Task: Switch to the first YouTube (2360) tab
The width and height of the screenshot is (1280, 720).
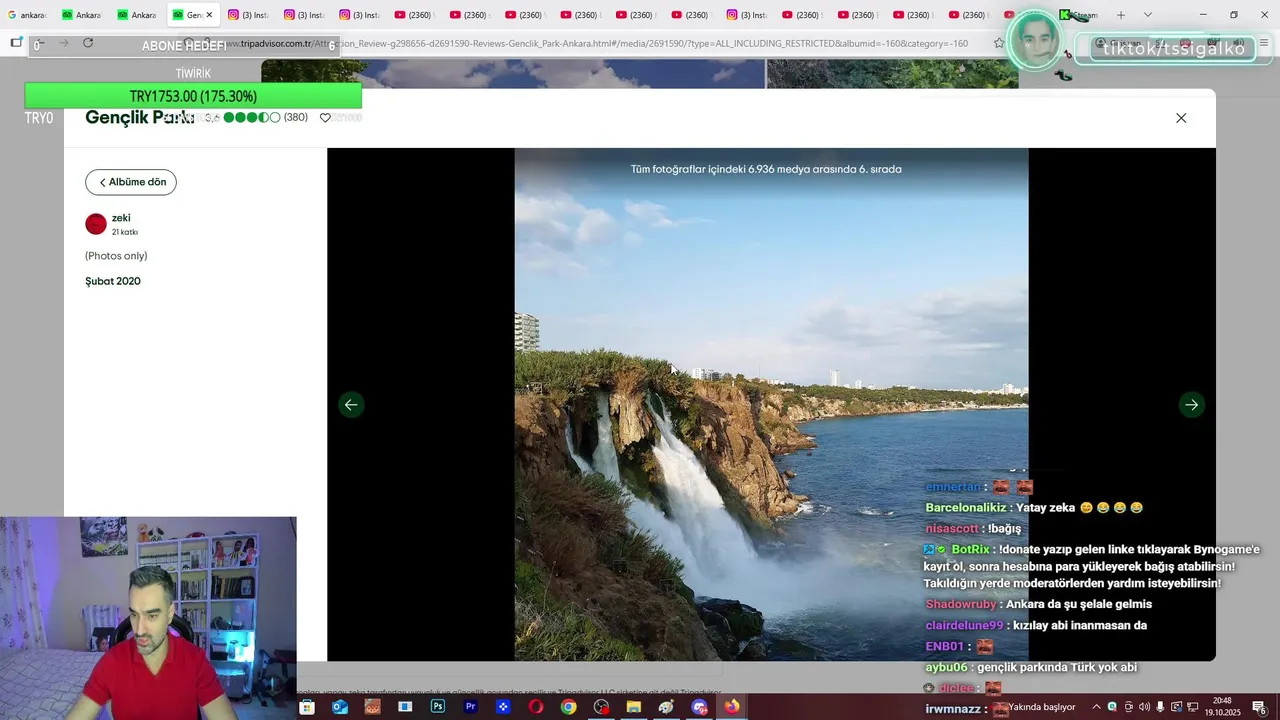Action: tap(415, 15)
